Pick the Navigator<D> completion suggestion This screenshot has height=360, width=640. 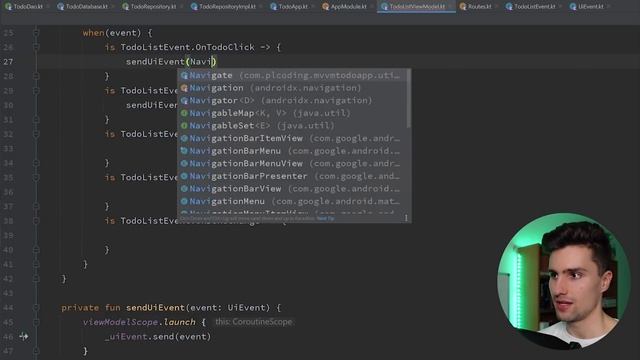292,100
